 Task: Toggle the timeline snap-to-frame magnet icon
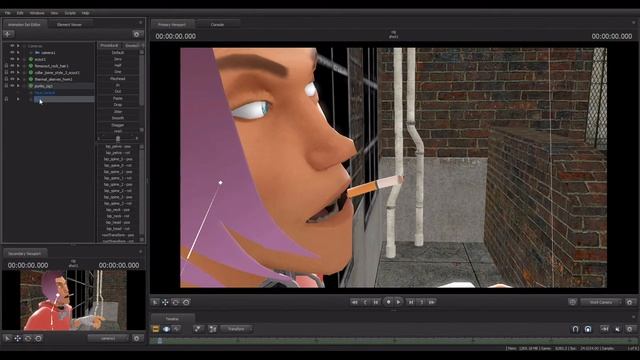(588, 329)
